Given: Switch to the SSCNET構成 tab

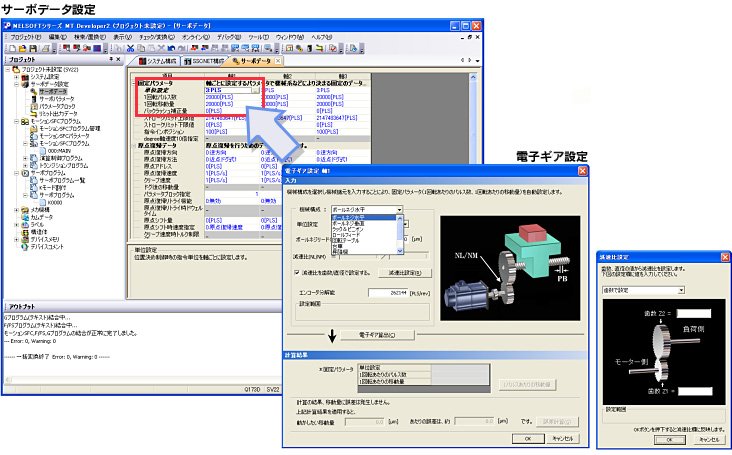Looking at the screenshot, I should pos(203,61).
